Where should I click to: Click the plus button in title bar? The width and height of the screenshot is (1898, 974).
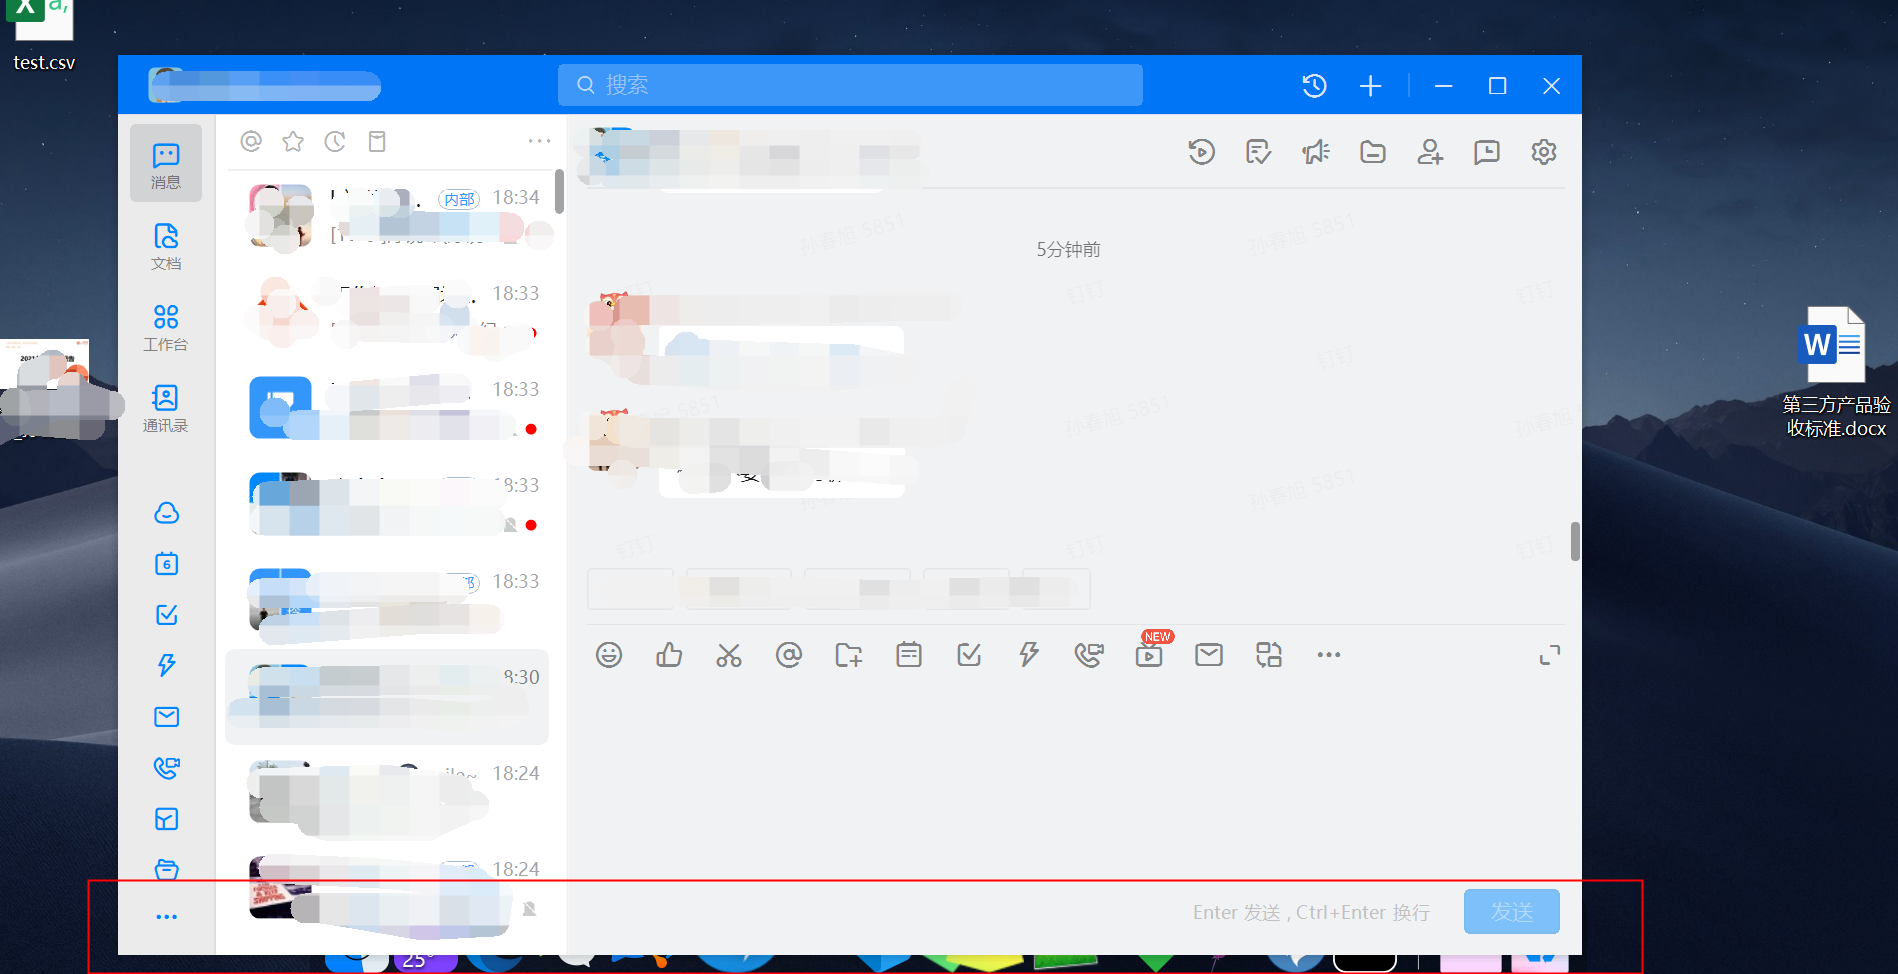1371,86
